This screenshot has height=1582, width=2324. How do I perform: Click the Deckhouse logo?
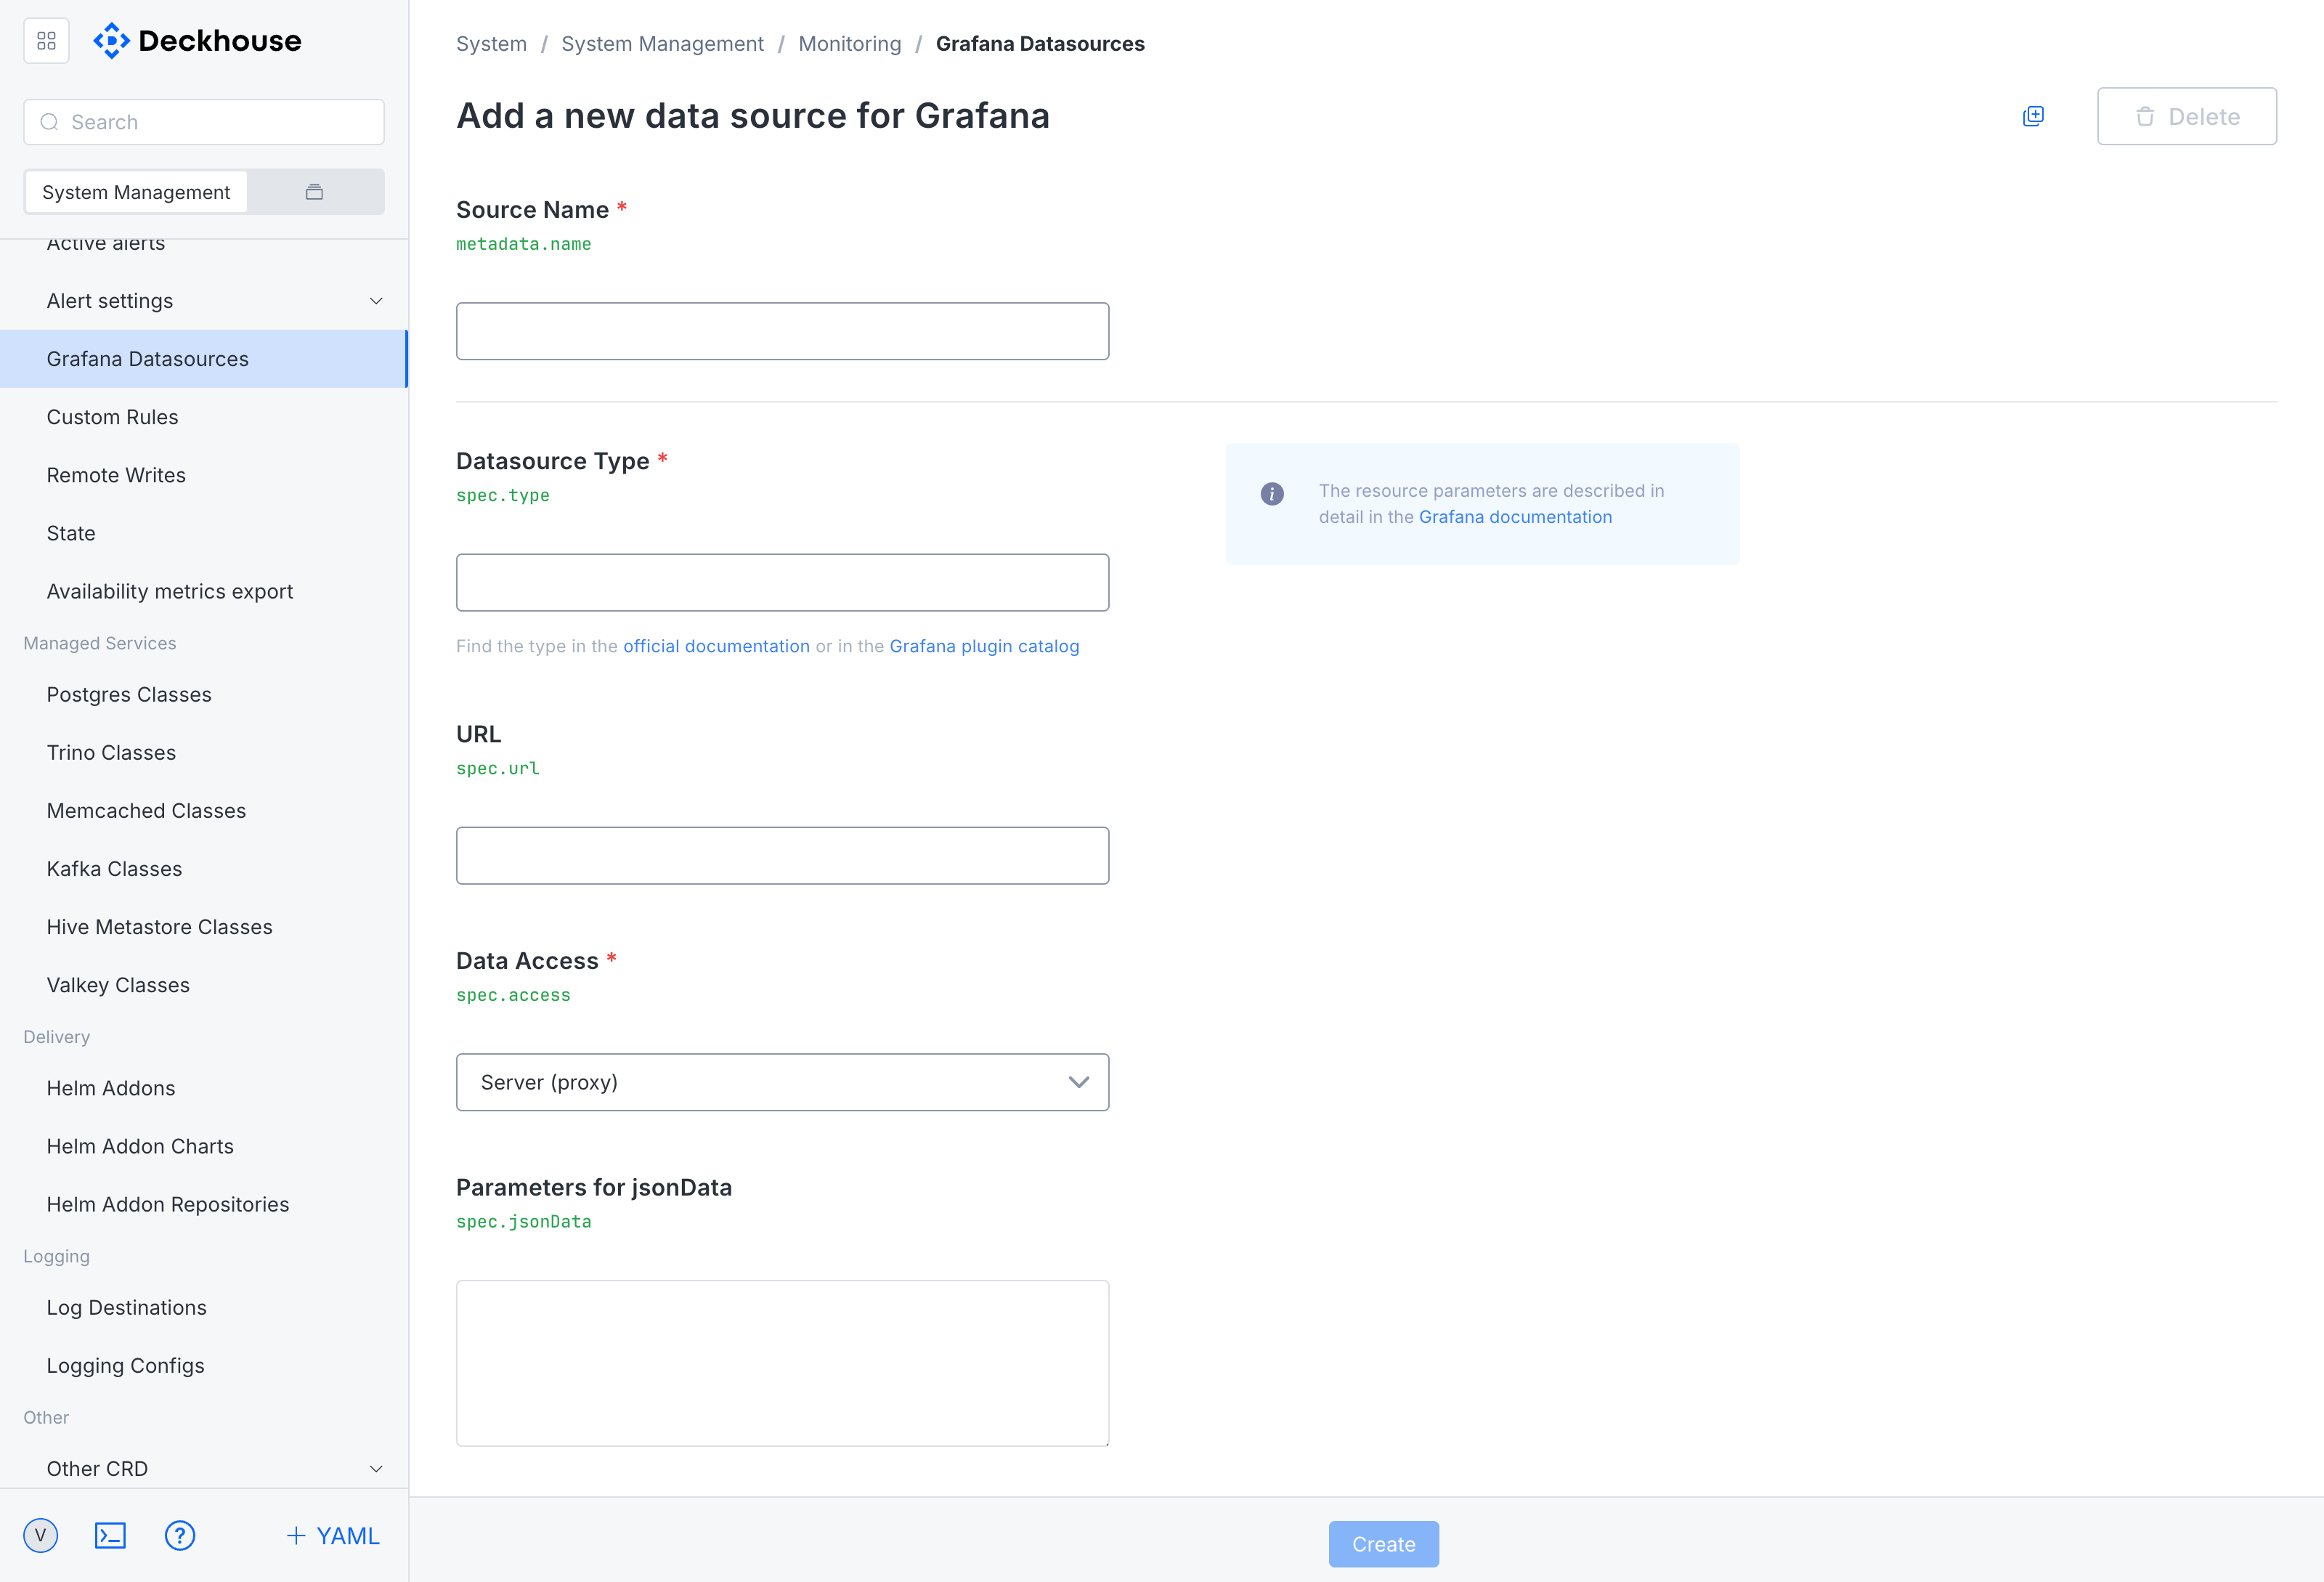197,41
